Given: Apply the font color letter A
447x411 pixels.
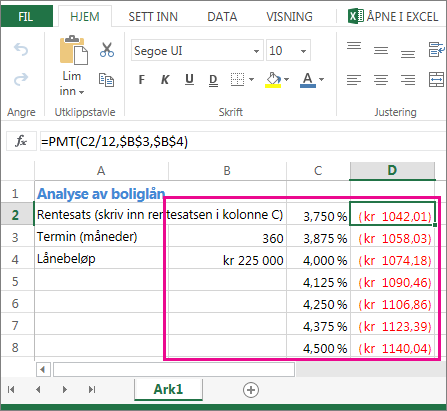Looking at the screenshot, I should click(308, 80).
